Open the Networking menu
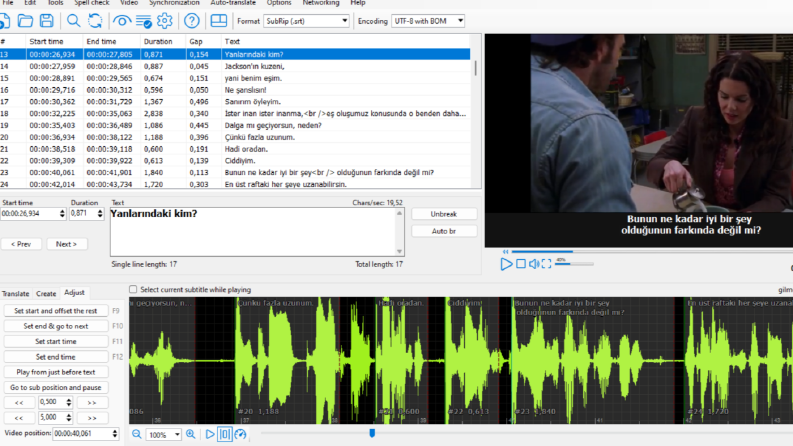 [x=321, y=3]
